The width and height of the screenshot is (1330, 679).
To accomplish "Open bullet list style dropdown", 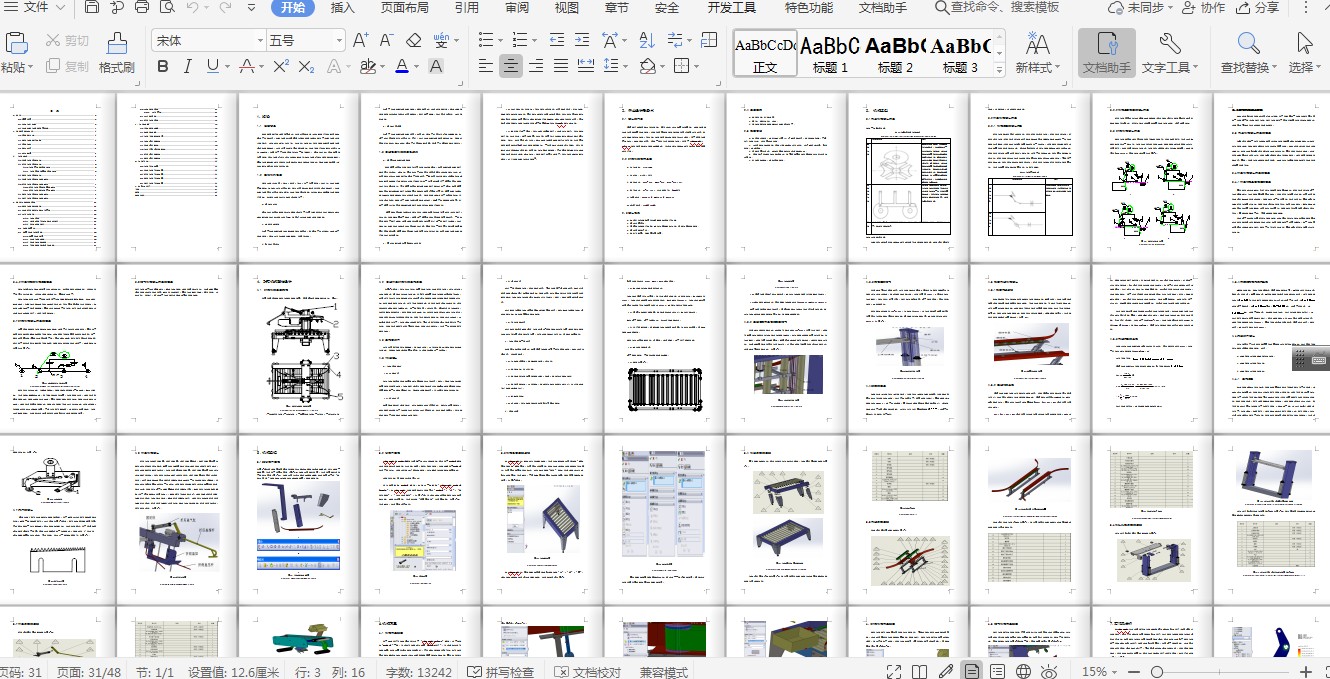I will coord(500,41).
